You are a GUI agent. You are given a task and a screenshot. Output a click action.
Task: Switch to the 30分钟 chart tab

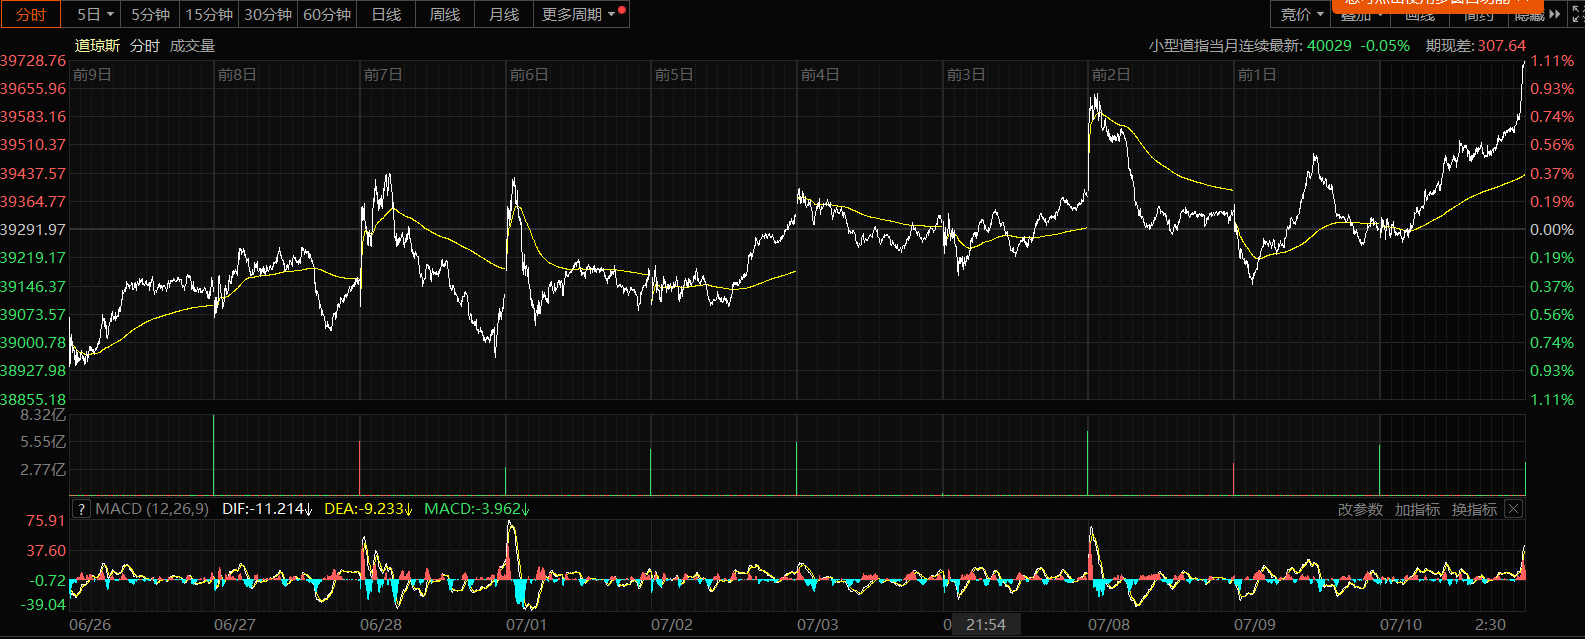coord(268,14)
